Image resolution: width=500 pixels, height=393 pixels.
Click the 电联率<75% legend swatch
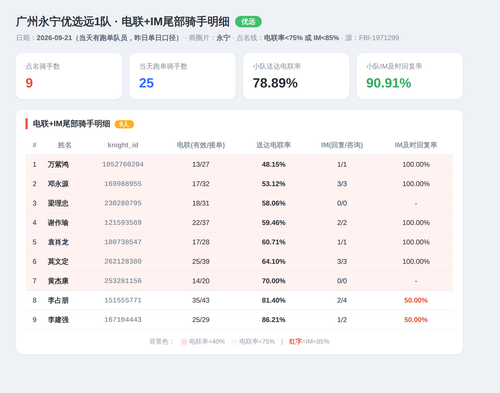tap(234, 342)
